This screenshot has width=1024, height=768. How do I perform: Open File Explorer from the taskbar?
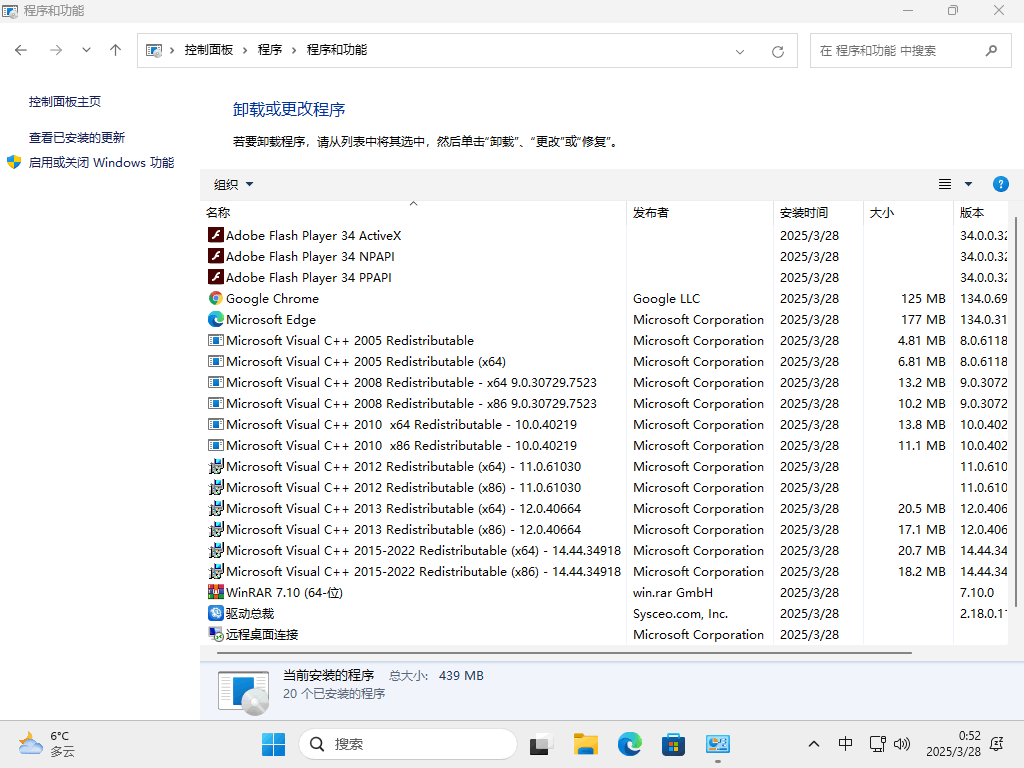tap(585, 744)
